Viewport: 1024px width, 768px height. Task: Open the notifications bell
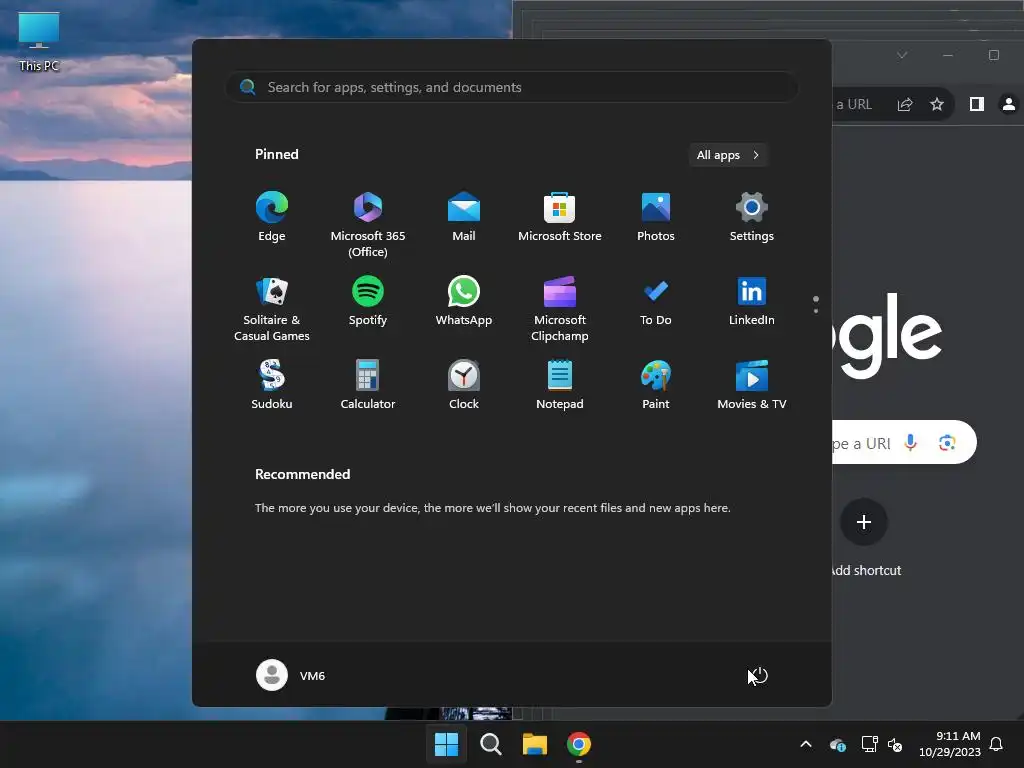pyautogui.click(x=997, y=744)
